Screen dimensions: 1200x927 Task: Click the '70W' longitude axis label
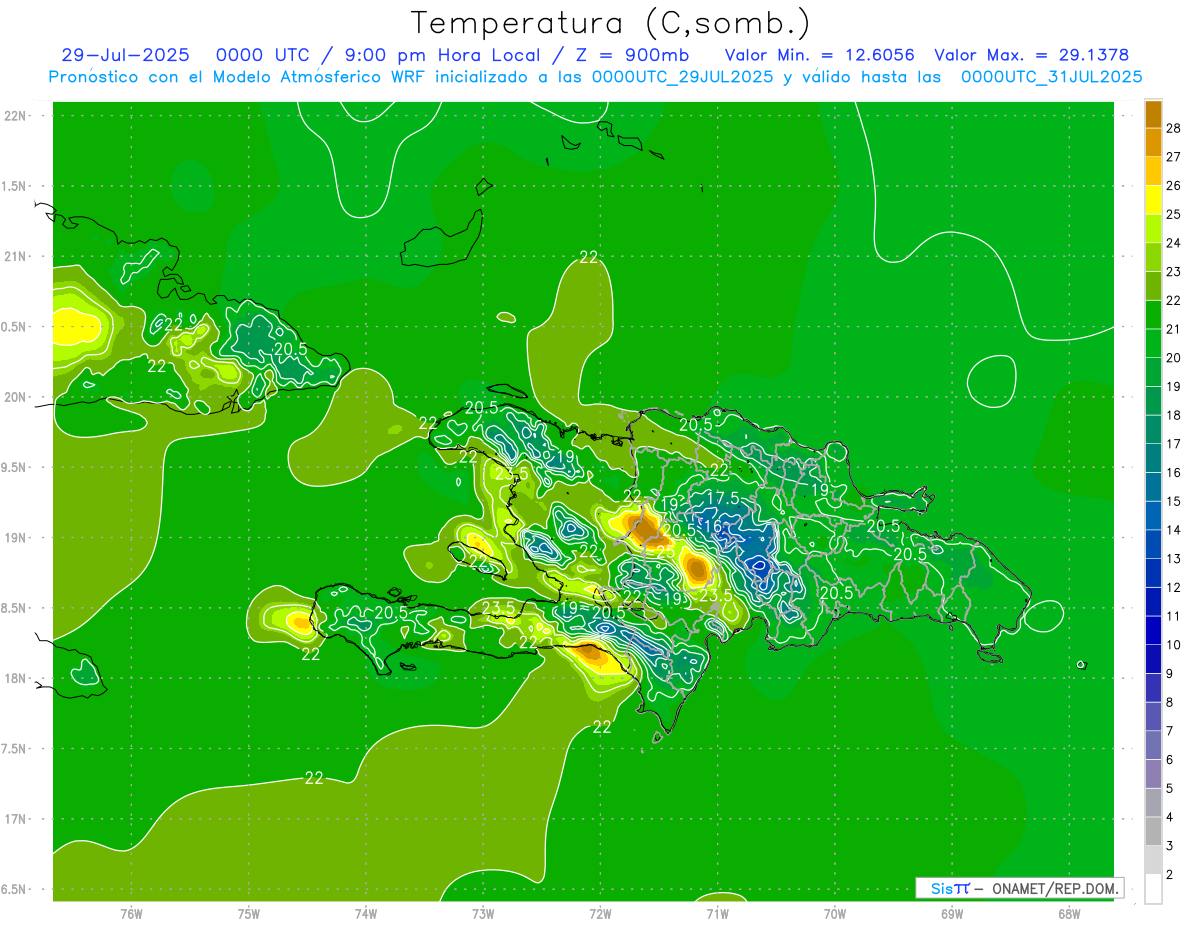835,914
